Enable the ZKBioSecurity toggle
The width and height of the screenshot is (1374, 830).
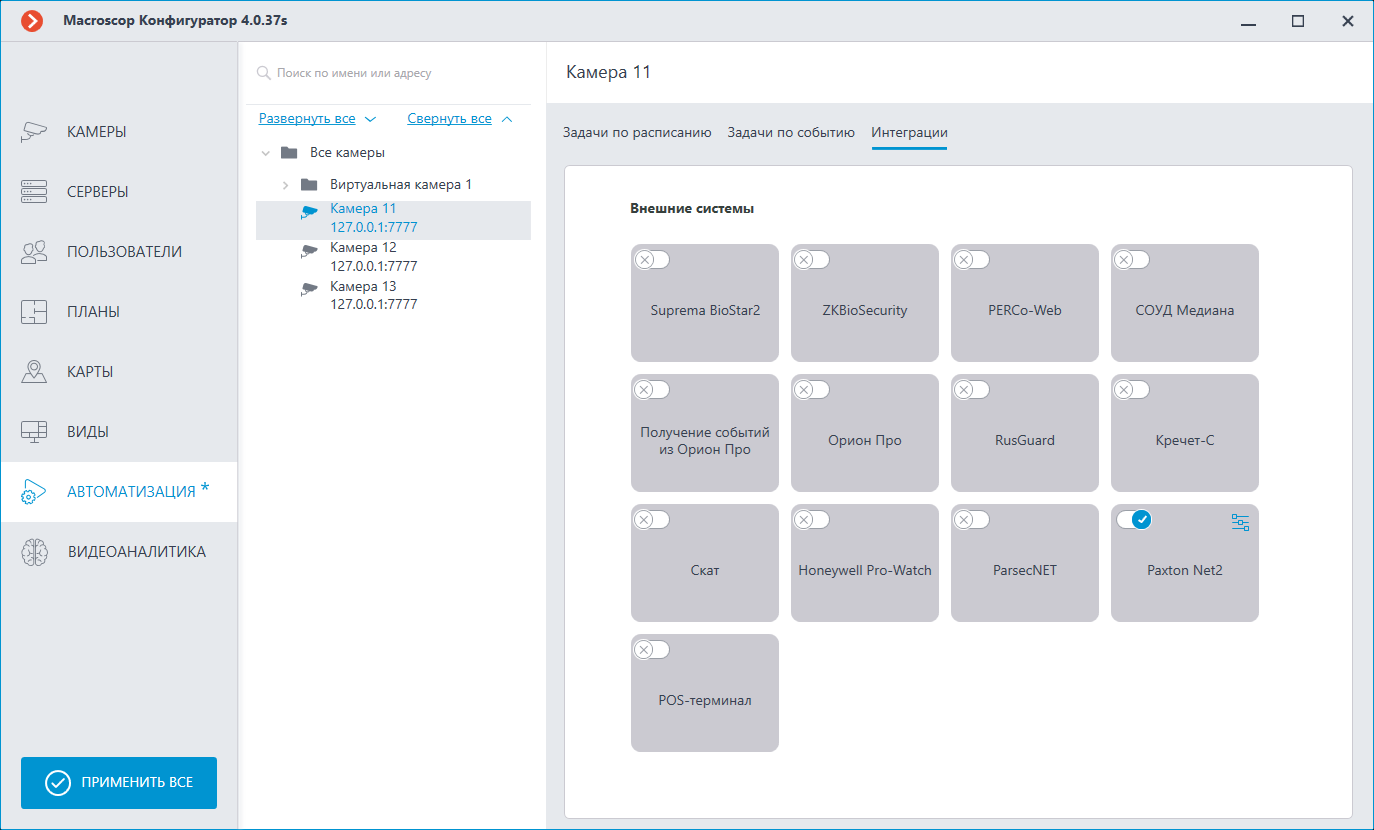click(812, 260)
